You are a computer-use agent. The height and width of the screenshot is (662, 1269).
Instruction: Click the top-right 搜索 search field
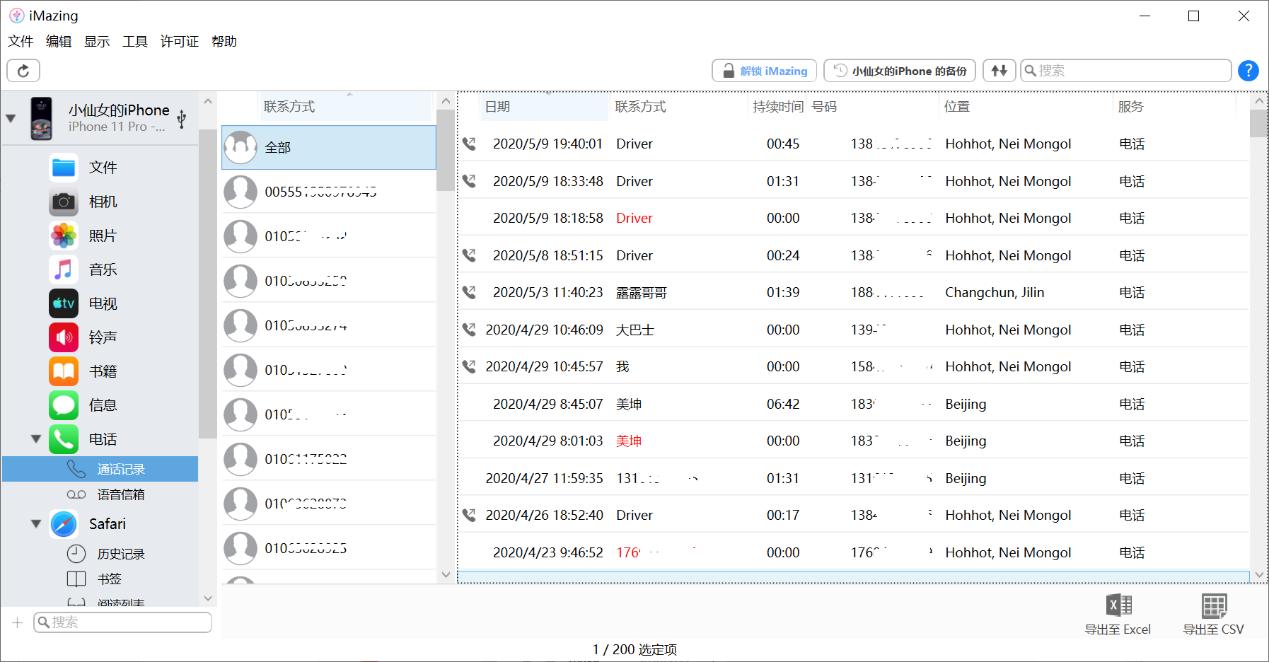coord(1130,70)
